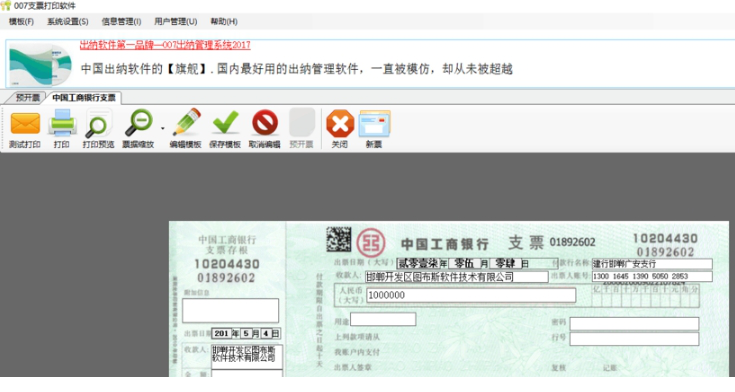Open the 信息管理(I) menu
The width and height of the screenshot is (735, 392).
click(x=121, y=22)
